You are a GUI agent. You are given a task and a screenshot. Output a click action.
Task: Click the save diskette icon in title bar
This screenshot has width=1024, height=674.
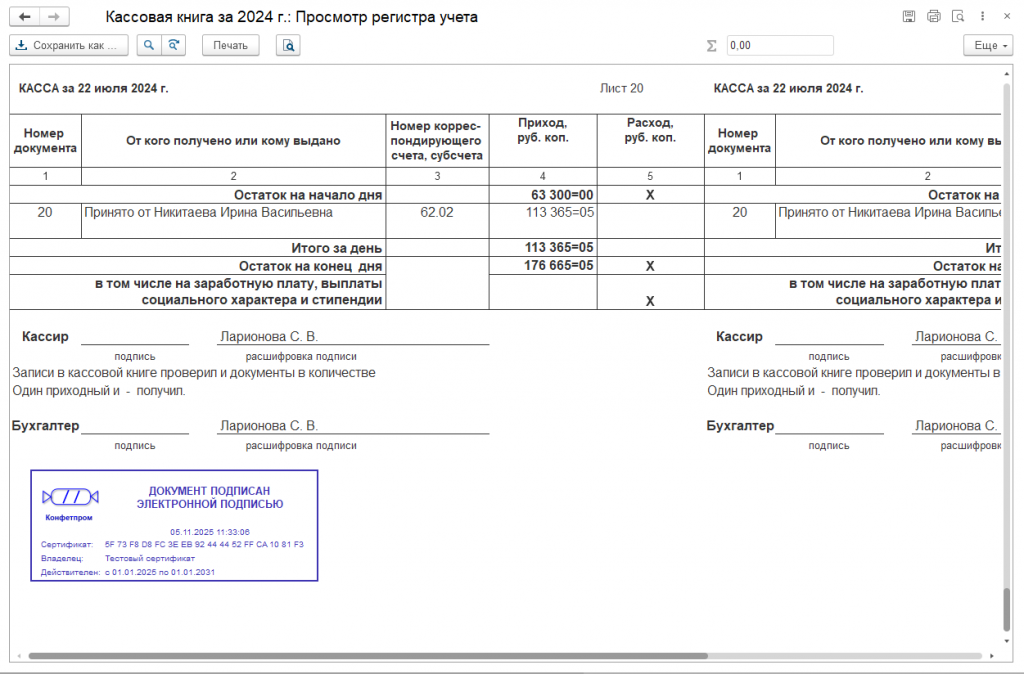coord(909,16)
